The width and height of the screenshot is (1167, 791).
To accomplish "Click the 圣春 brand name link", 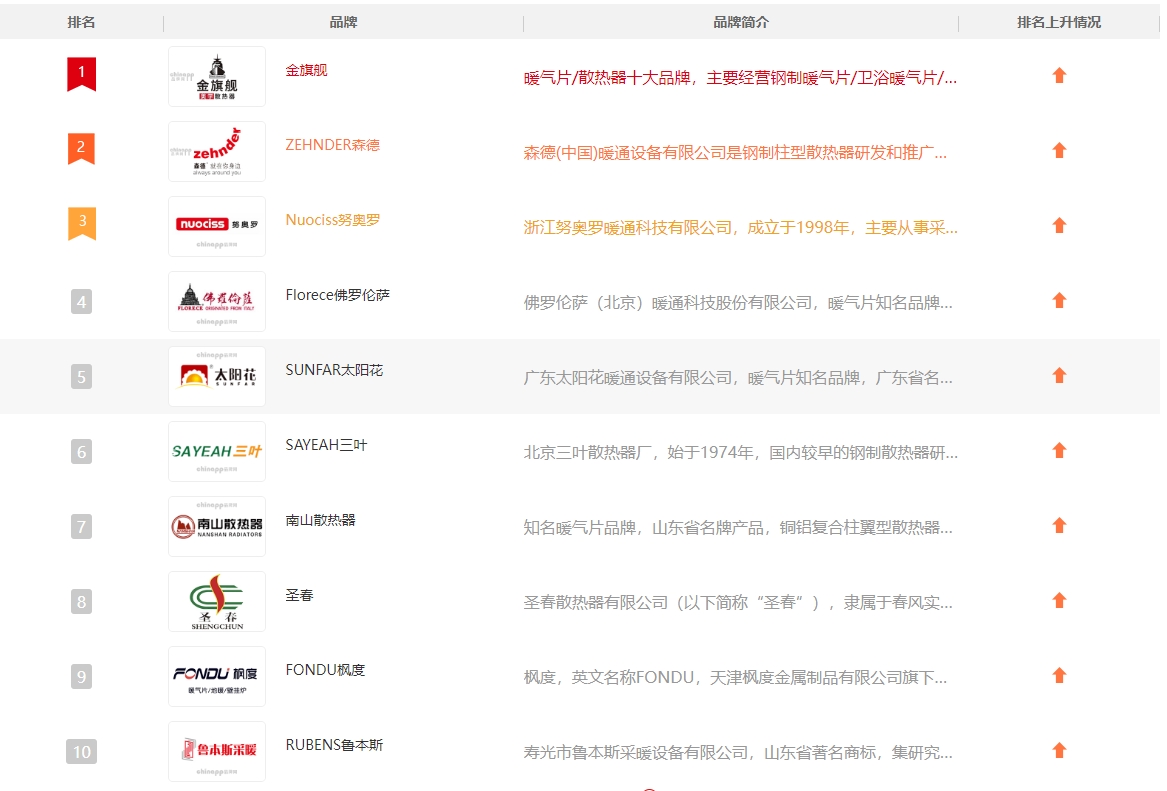I will click(x=299, y=595).
